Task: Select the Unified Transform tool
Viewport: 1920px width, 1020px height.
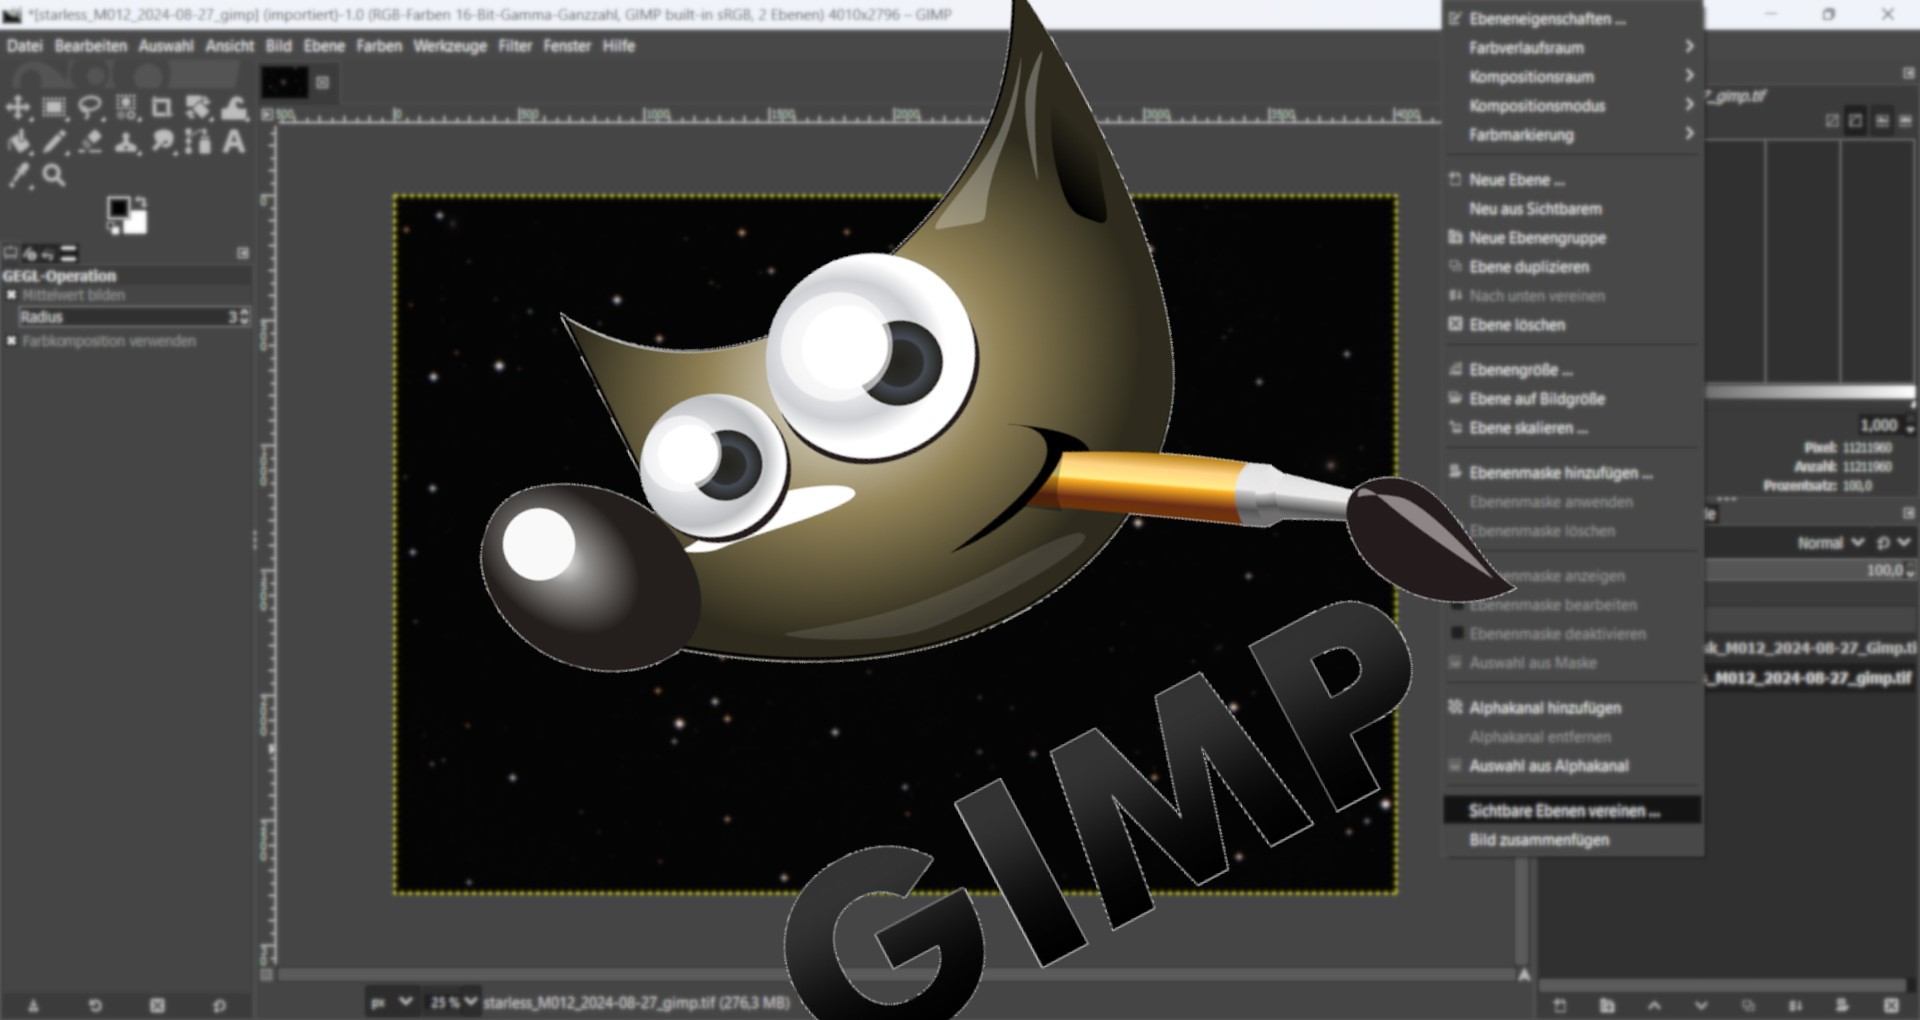Action: point(198,108)
